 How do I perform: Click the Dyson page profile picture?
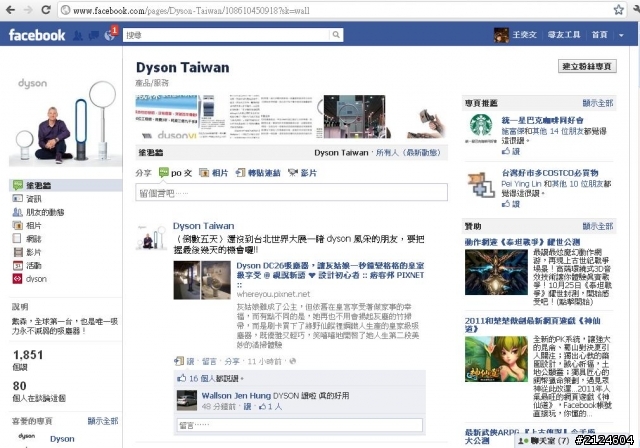(x=65, y=122)
